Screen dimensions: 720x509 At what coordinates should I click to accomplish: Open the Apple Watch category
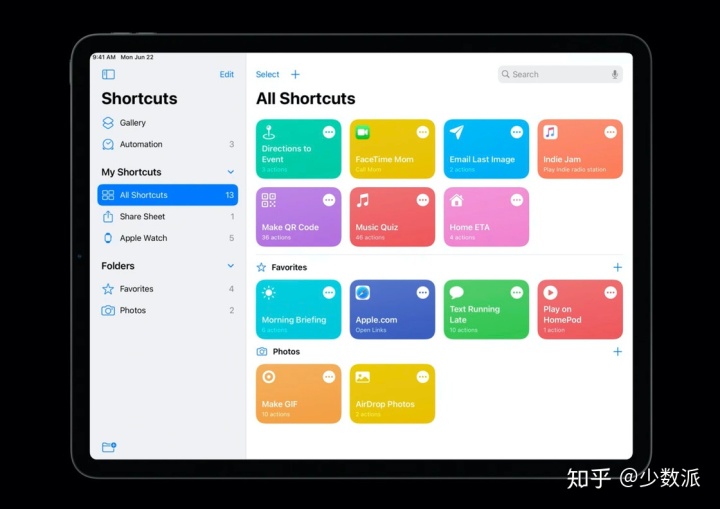pos(168,238)
